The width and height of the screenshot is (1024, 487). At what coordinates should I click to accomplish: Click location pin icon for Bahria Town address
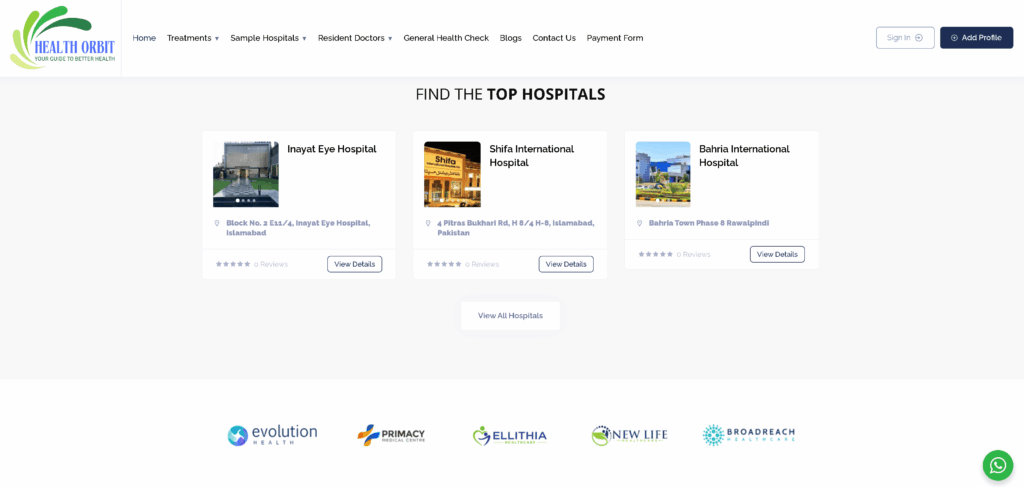[x=640, y=223]
